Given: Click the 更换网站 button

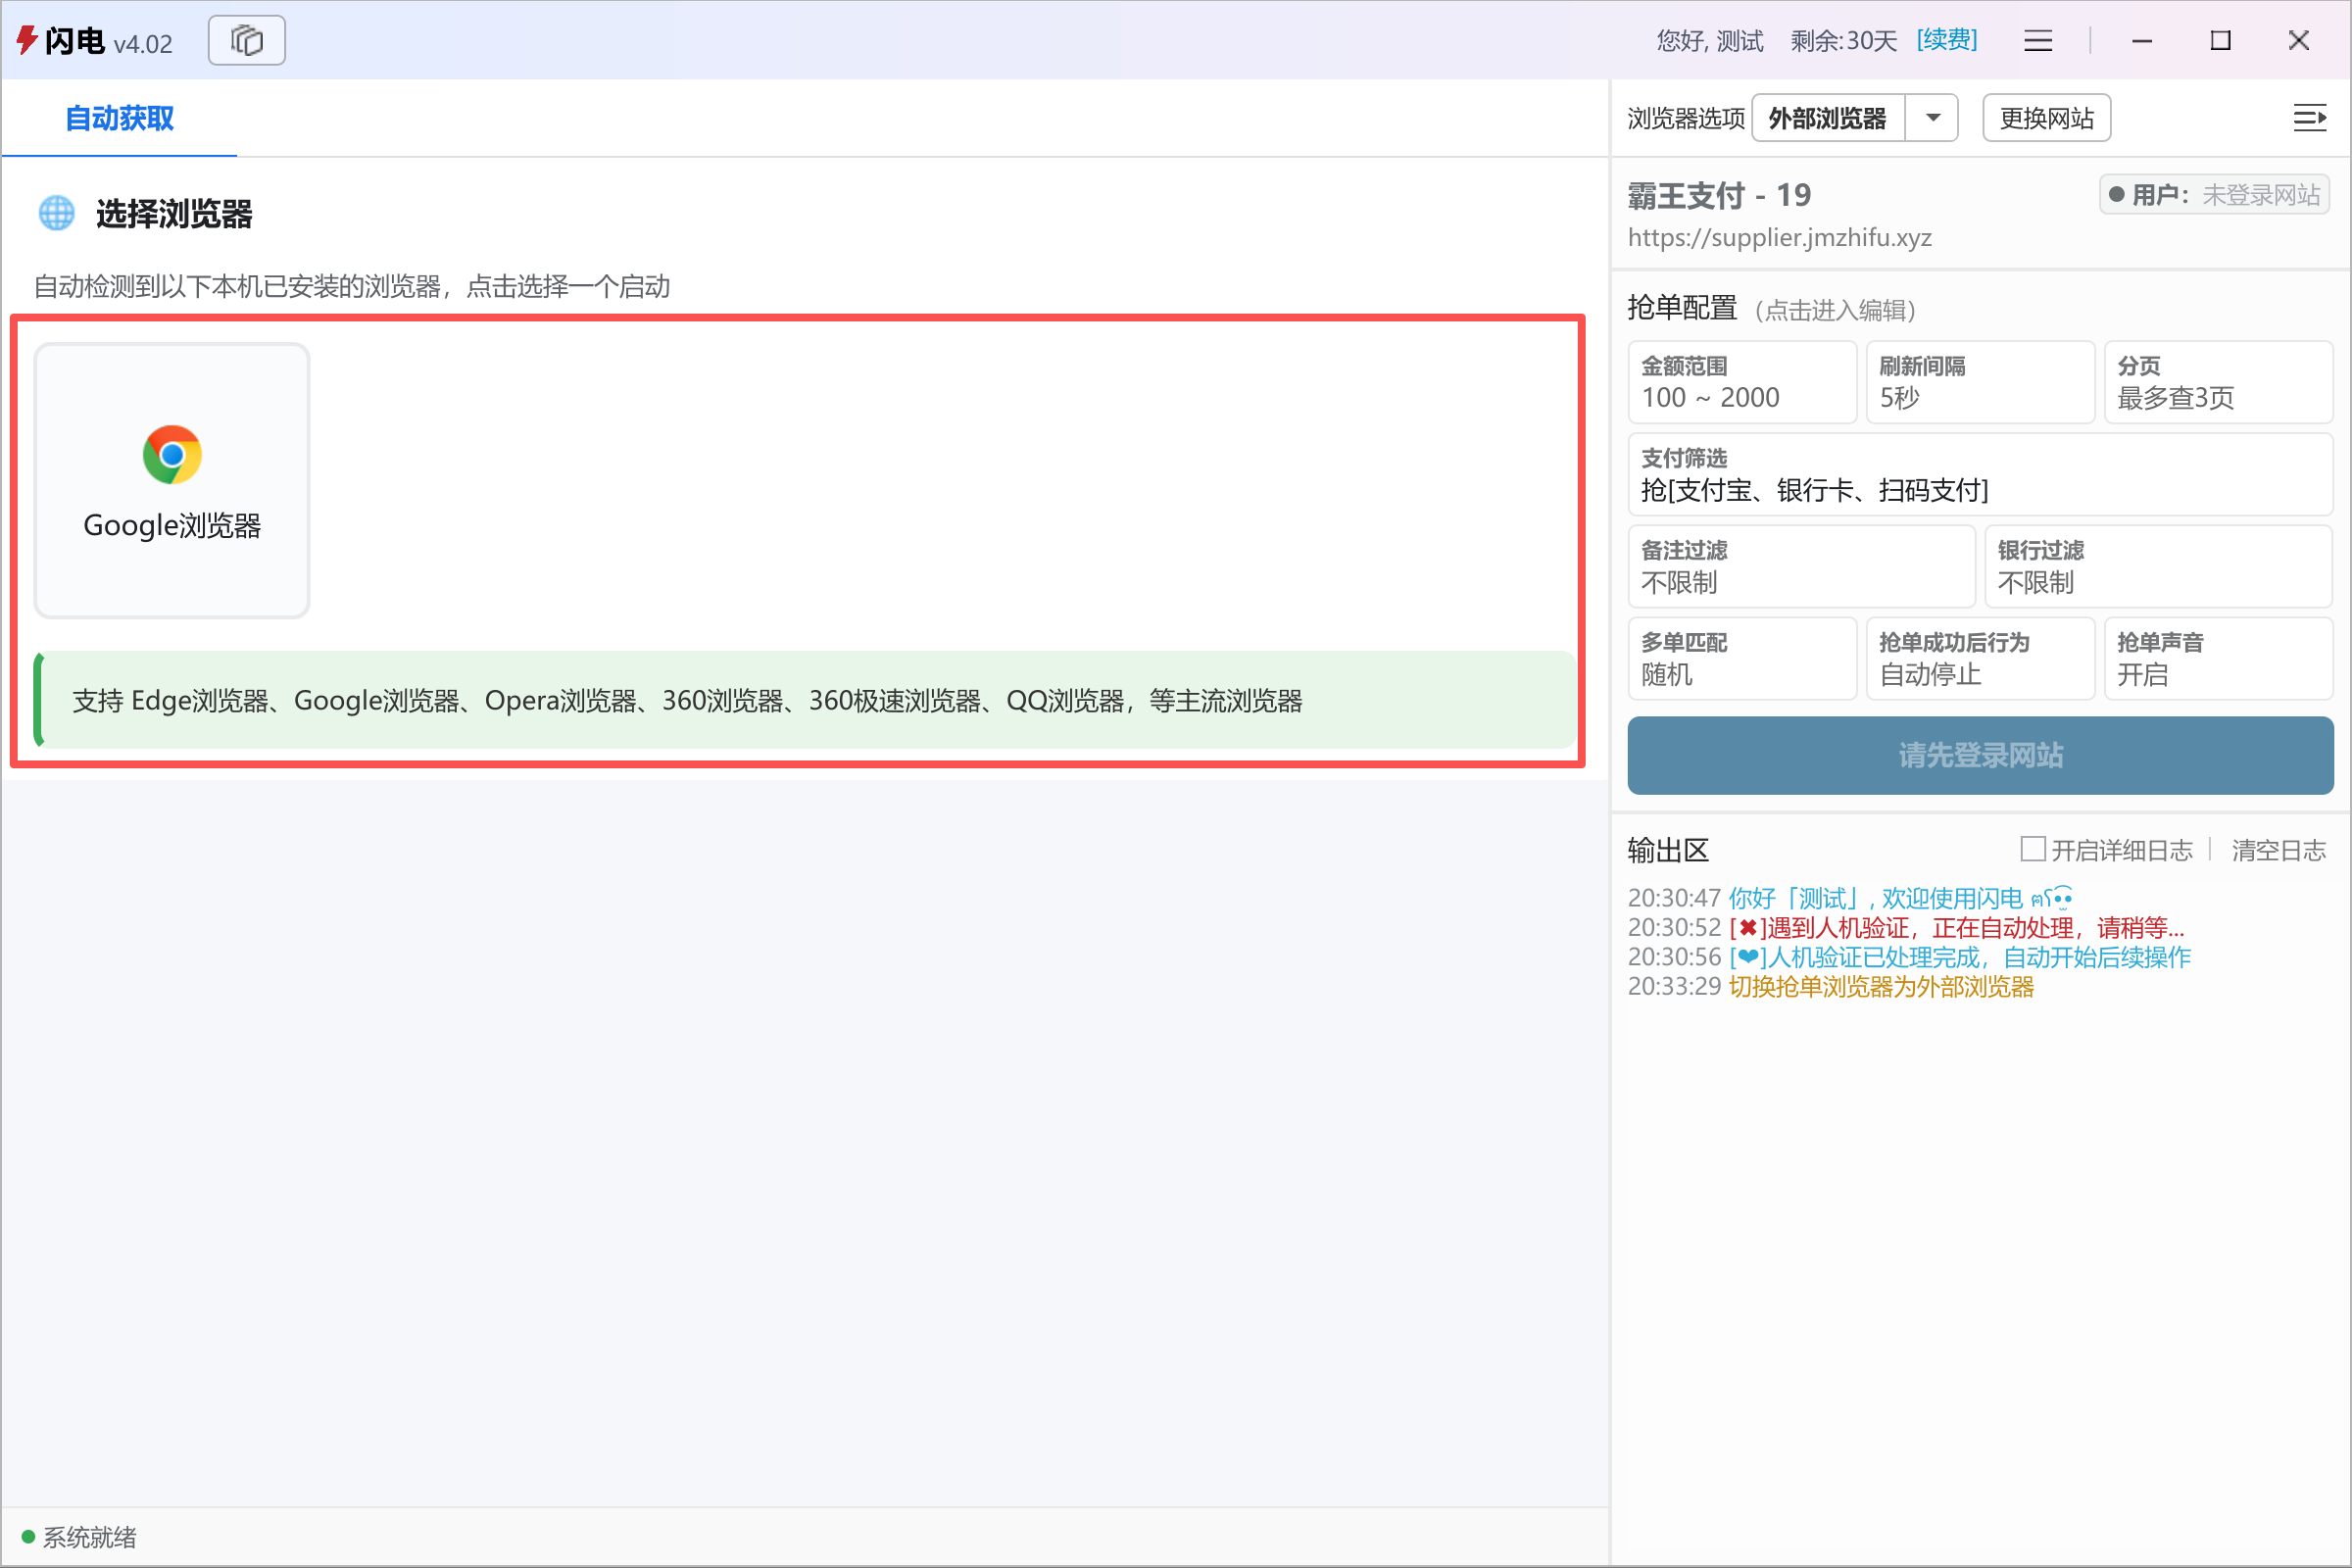Looking at the screenshot, I should pos(2046,117).
